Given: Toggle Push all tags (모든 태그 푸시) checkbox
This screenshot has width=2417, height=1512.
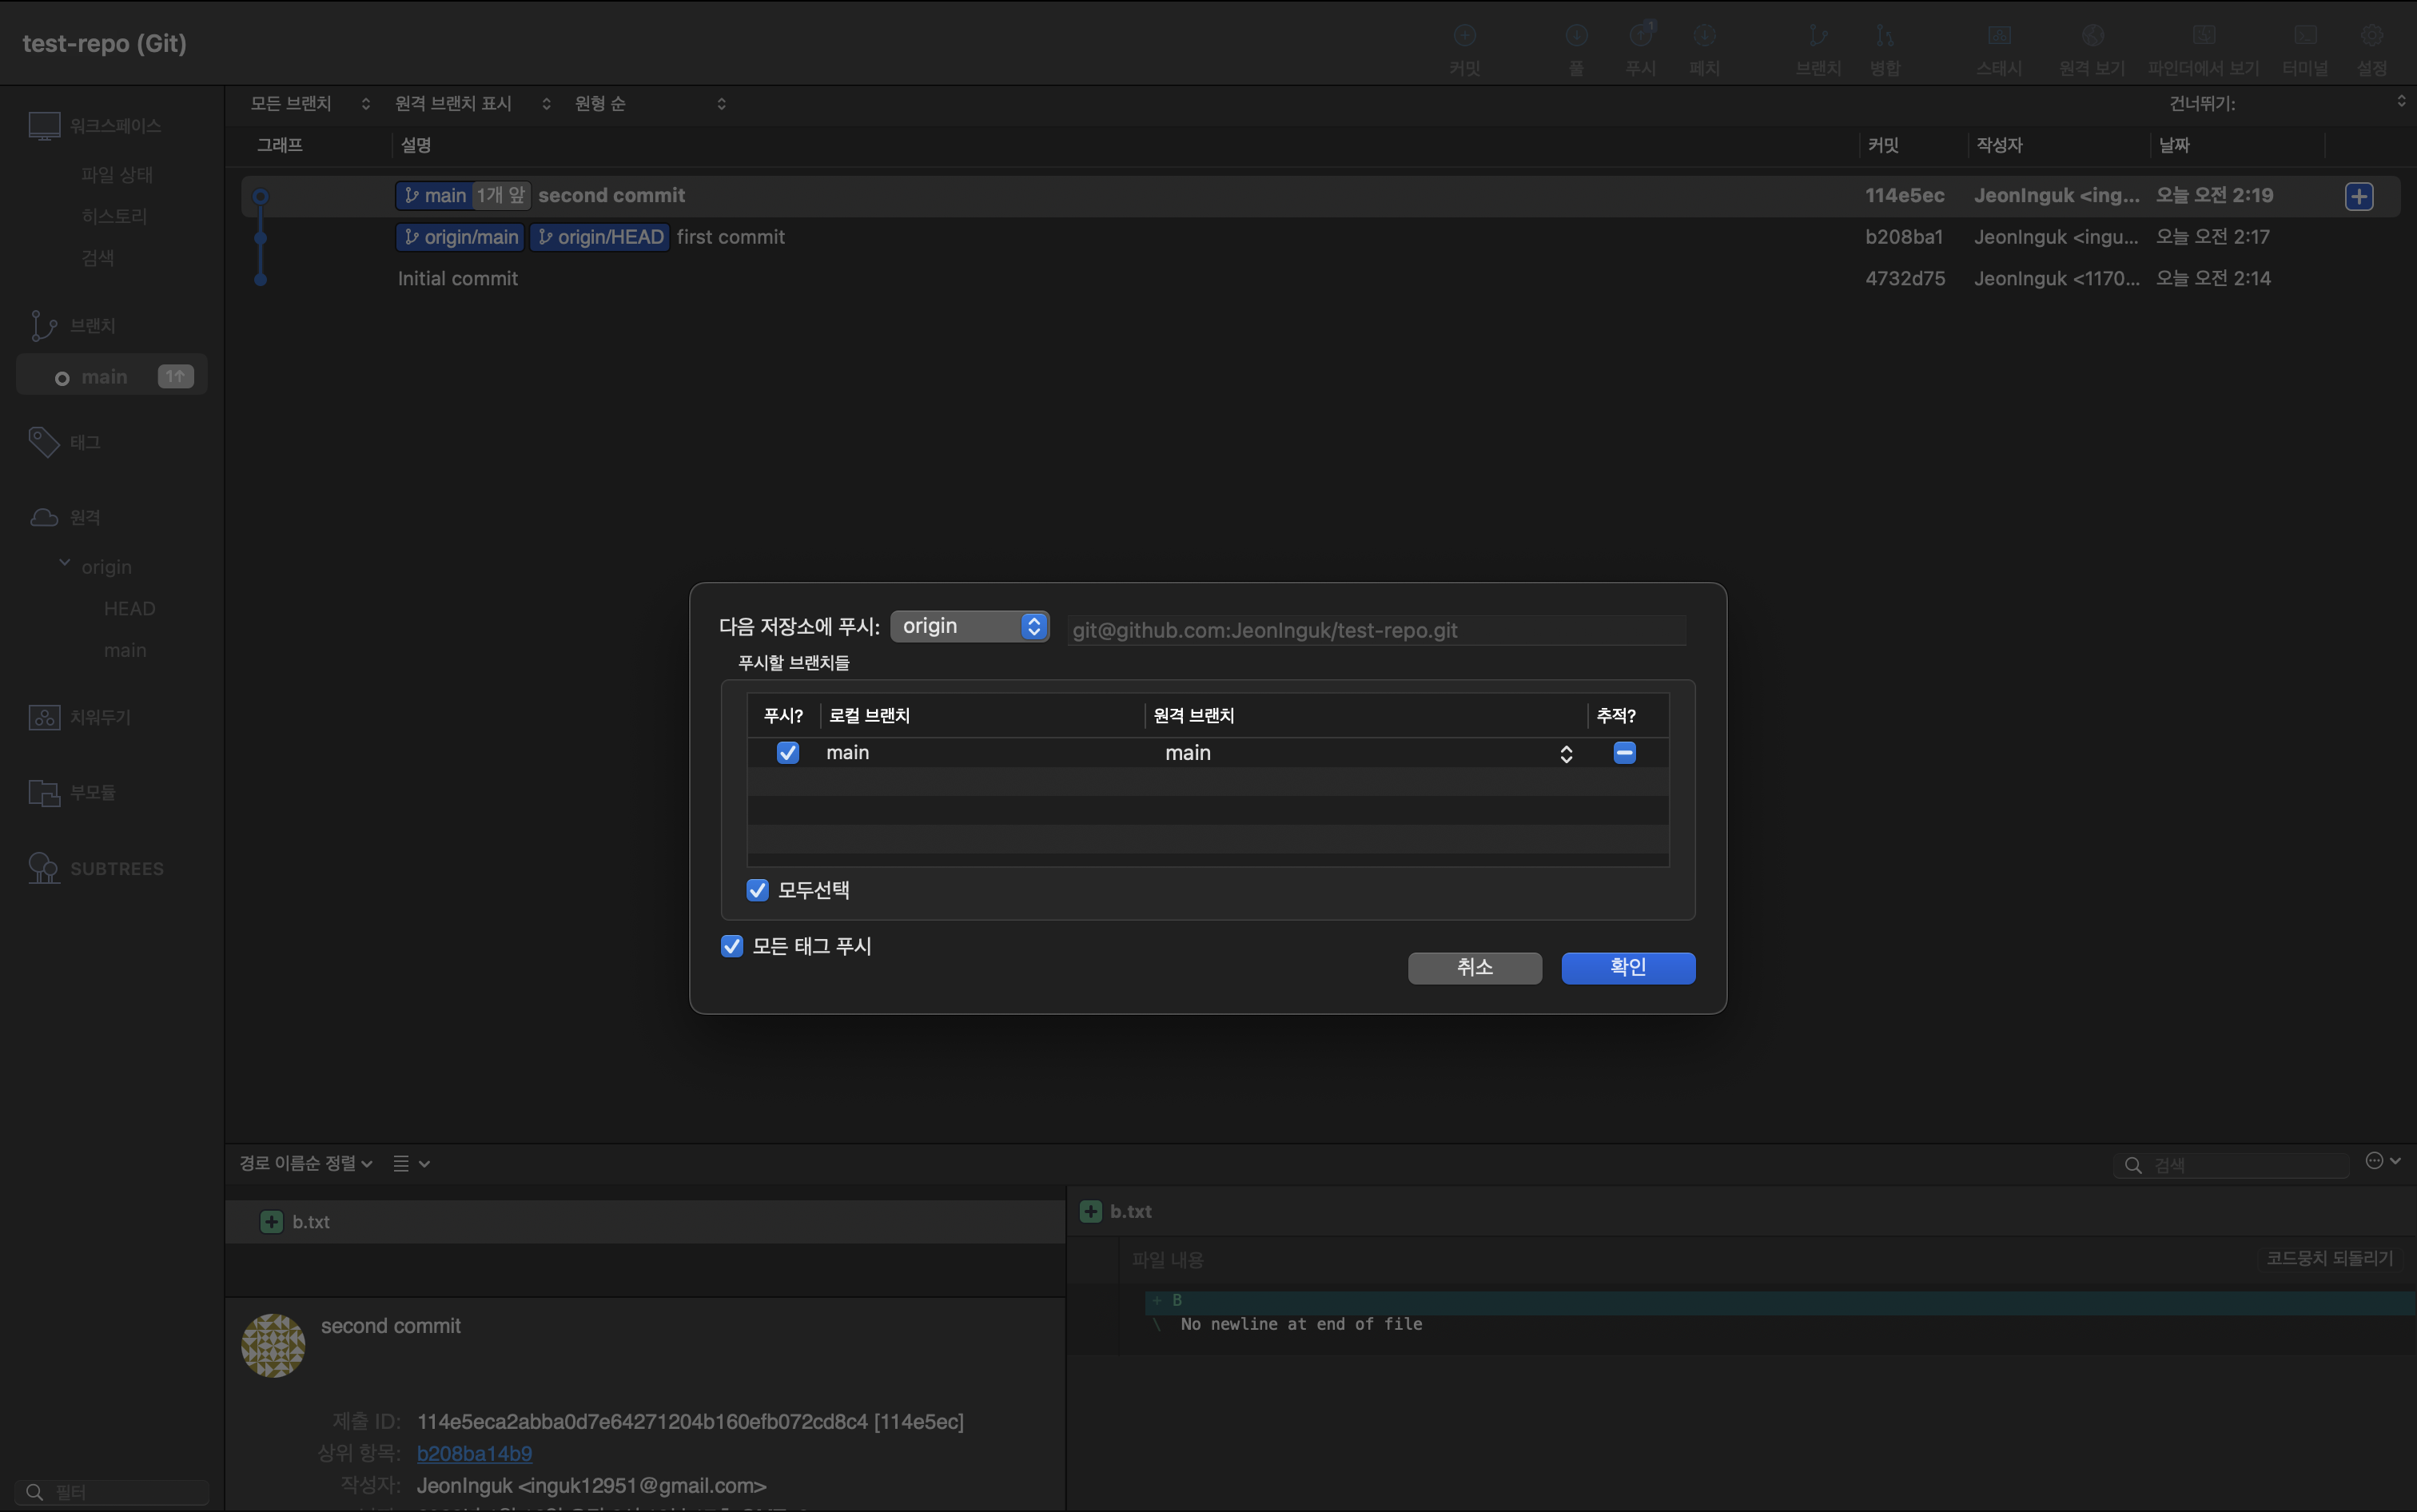Looking at the screenshot, I should coord(732,946).
